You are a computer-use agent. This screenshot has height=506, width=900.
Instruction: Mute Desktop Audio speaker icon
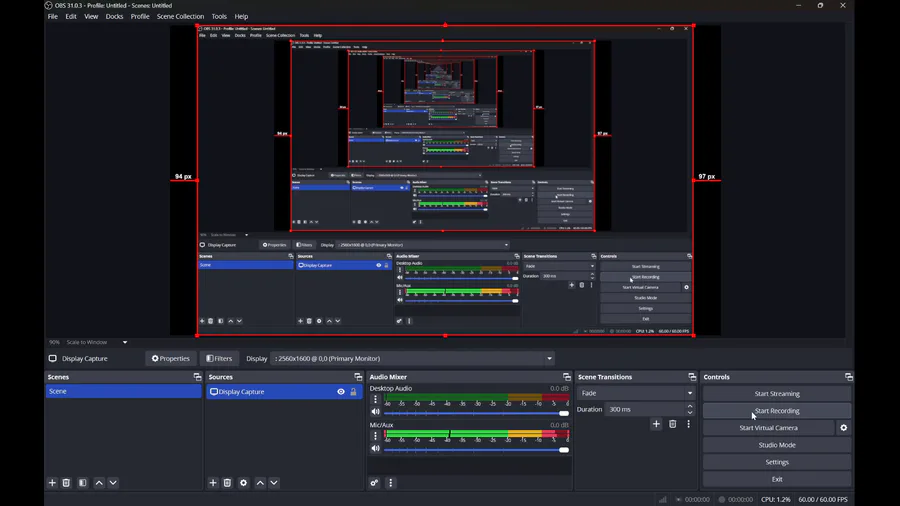click(375, 412)
